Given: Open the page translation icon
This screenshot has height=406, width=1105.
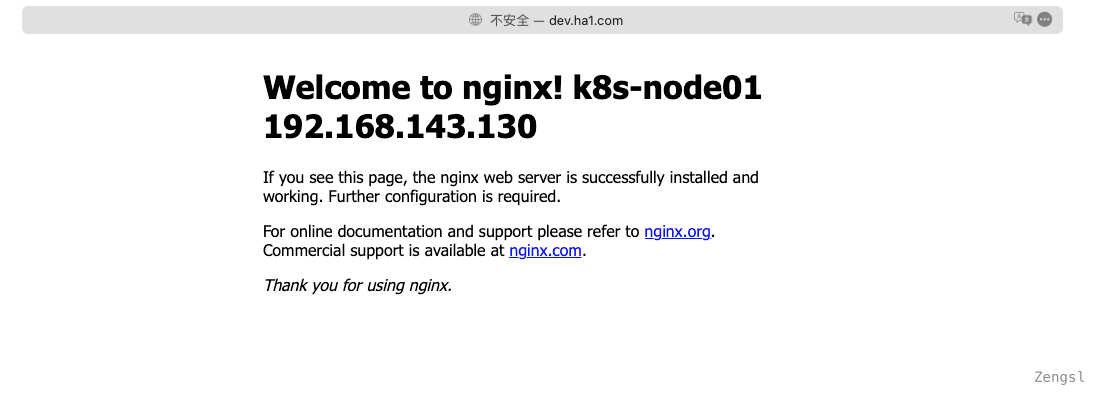Looking at the screenshot, I should click(x=1022, y=19).
